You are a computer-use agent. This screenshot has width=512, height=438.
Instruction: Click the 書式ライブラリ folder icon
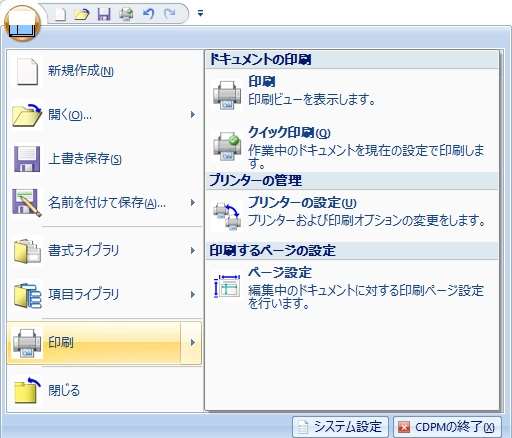27,251
